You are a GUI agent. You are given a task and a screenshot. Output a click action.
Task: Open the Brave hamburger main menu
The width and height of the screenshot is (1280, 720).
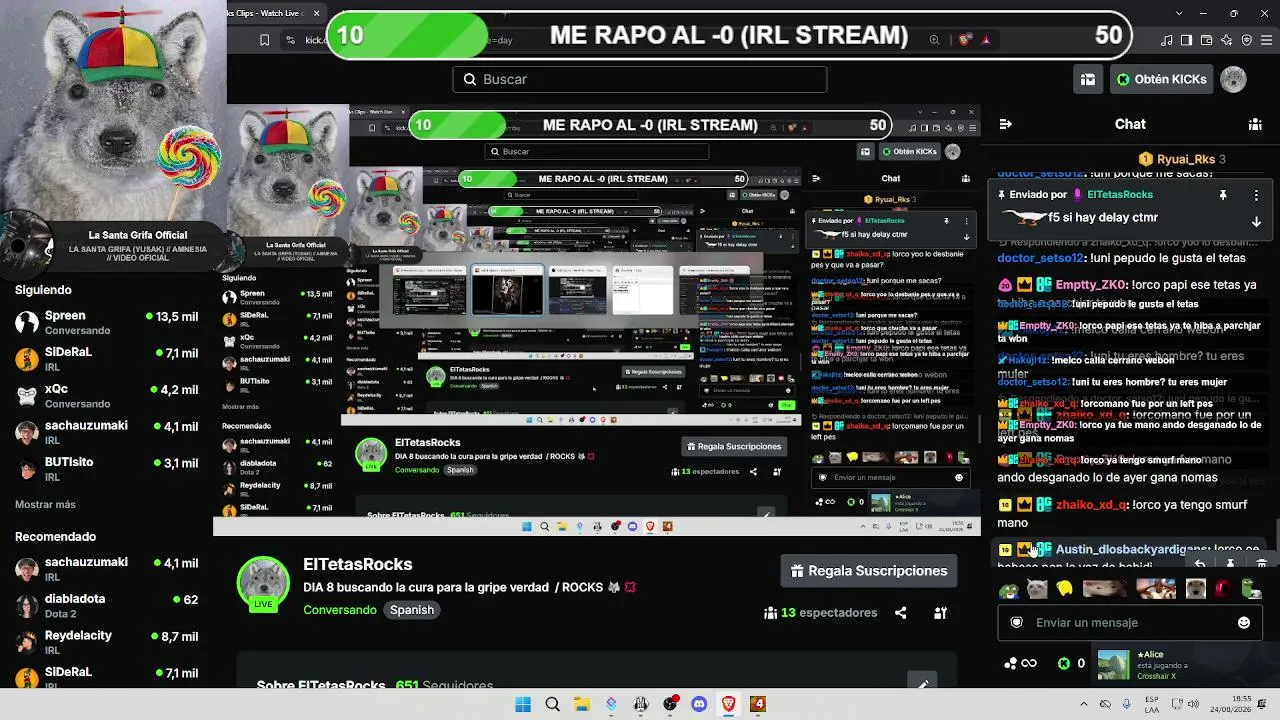(x=1267, y=40)
